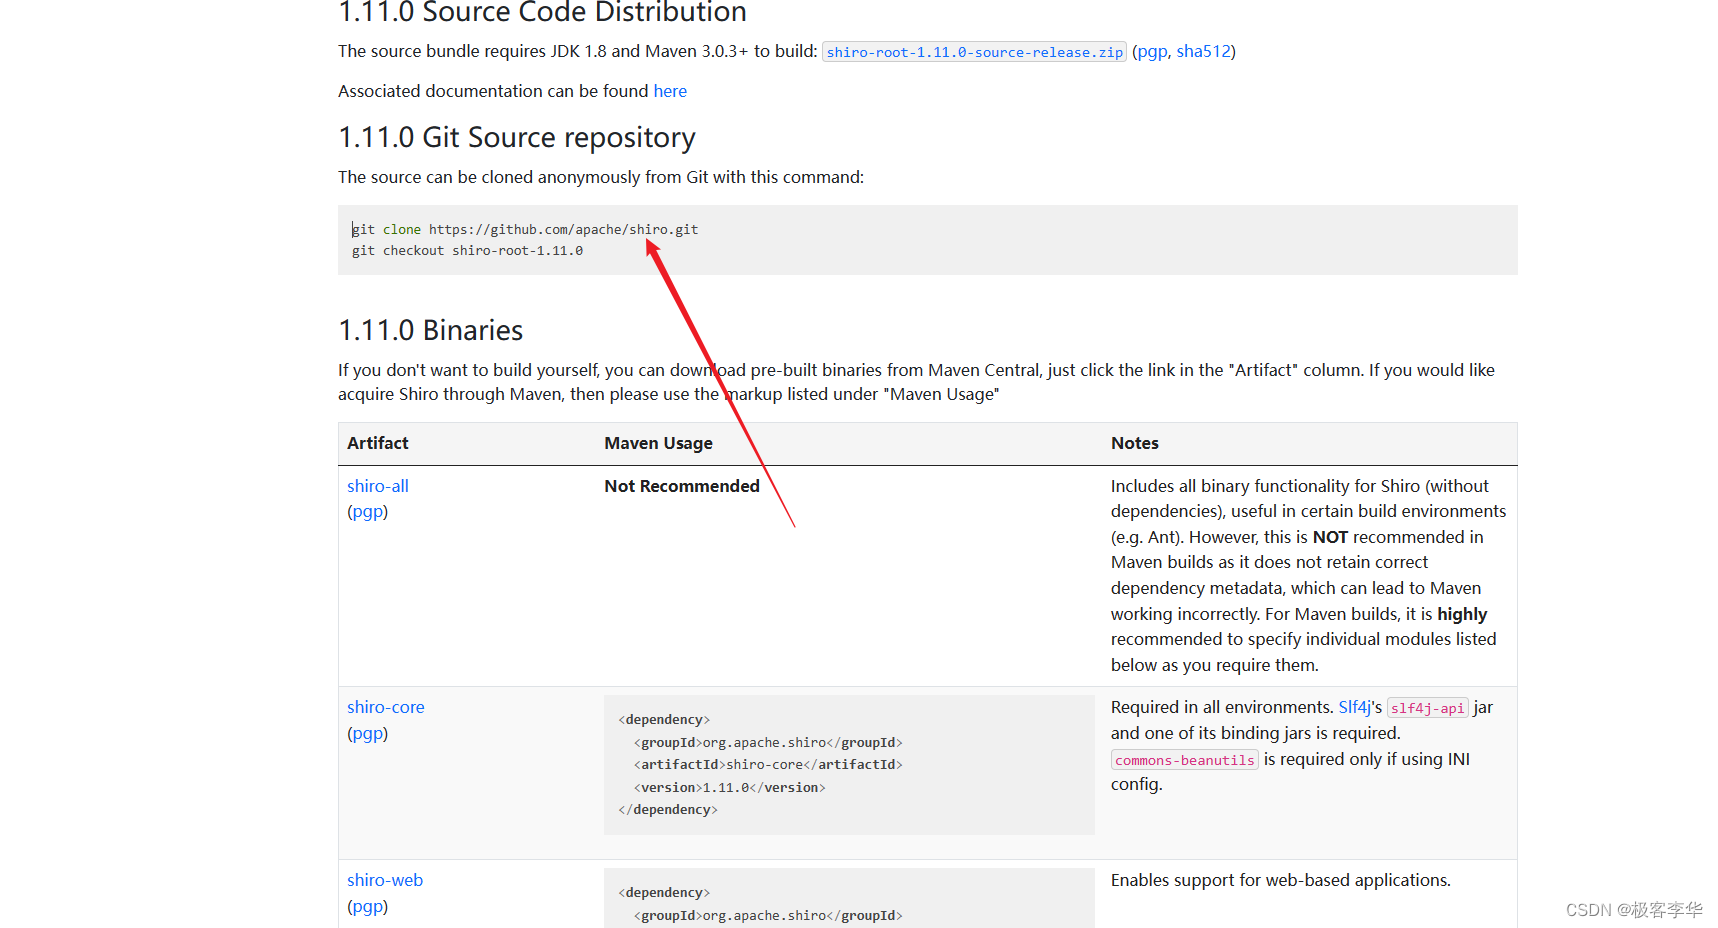
Task: Open the sha512 checksum link
Action: point(1203,51)
